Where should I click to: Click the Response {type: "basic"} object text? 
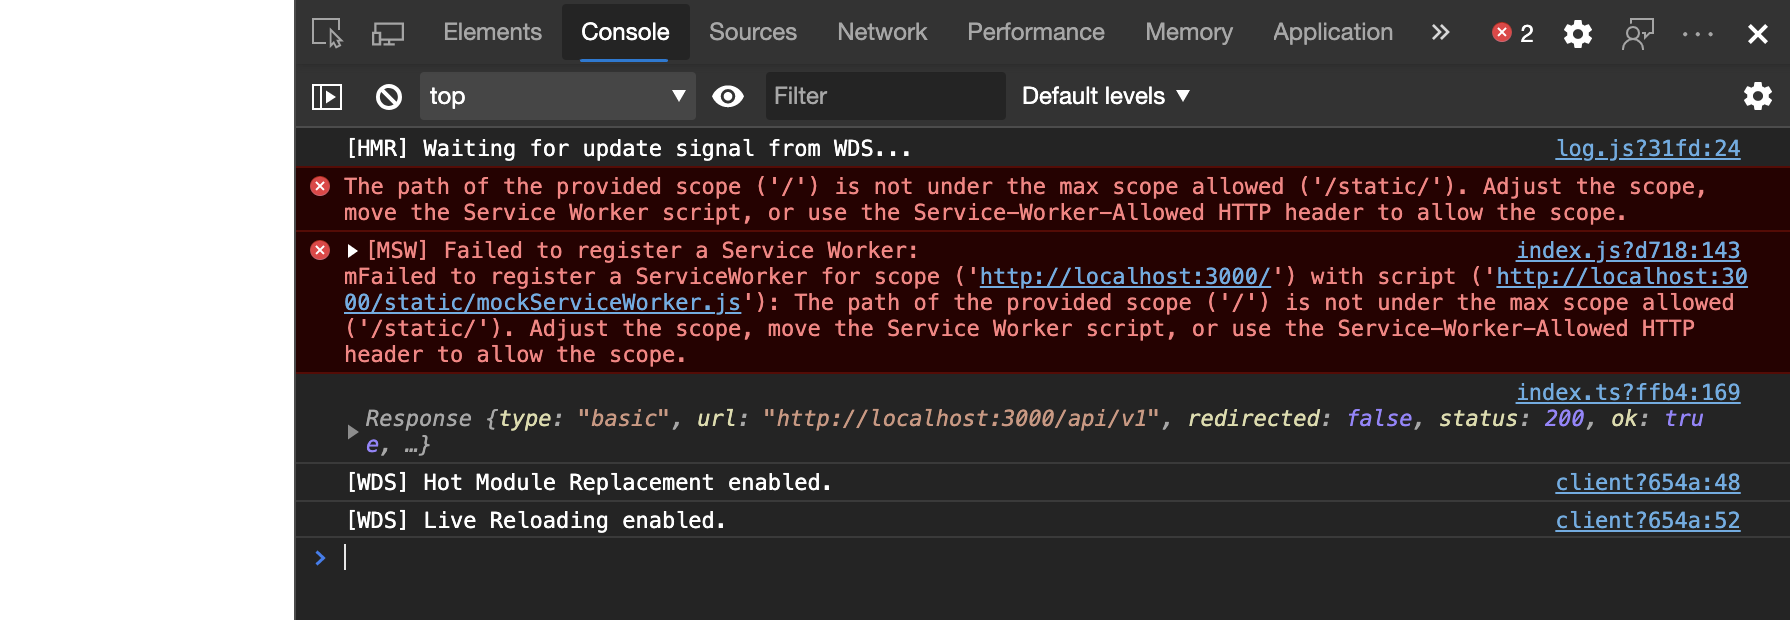tap(1034, 431)
